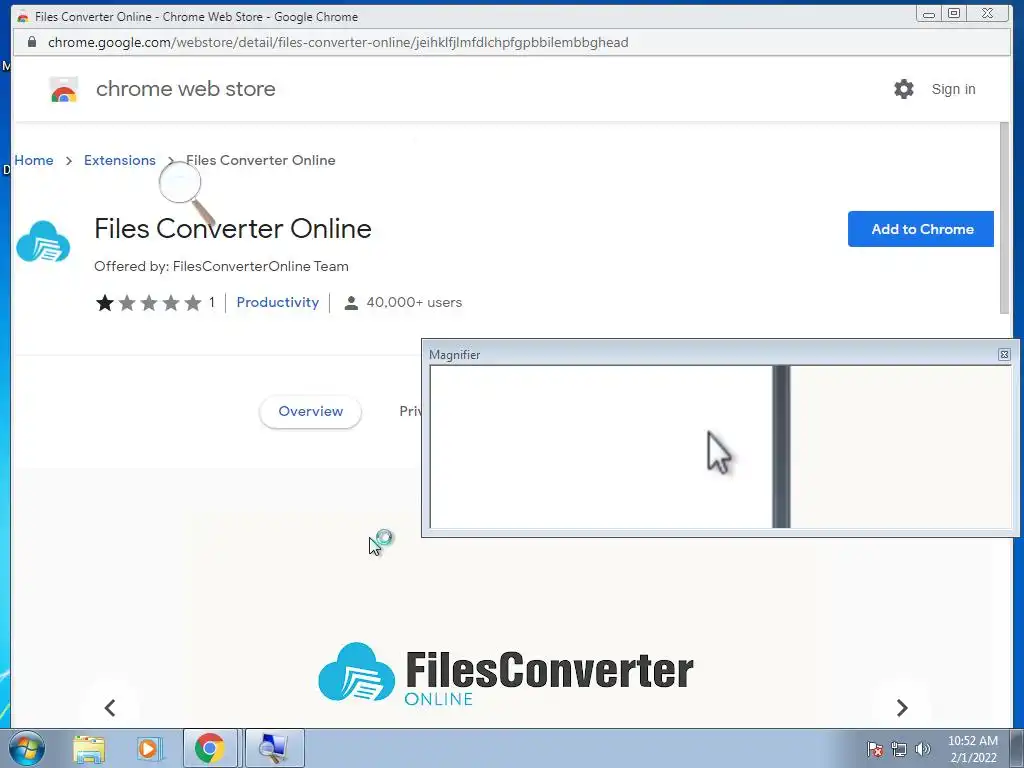Close the Magnifier window
The height and width of the screenshot is (768, 1024).
click(1004, 355)
